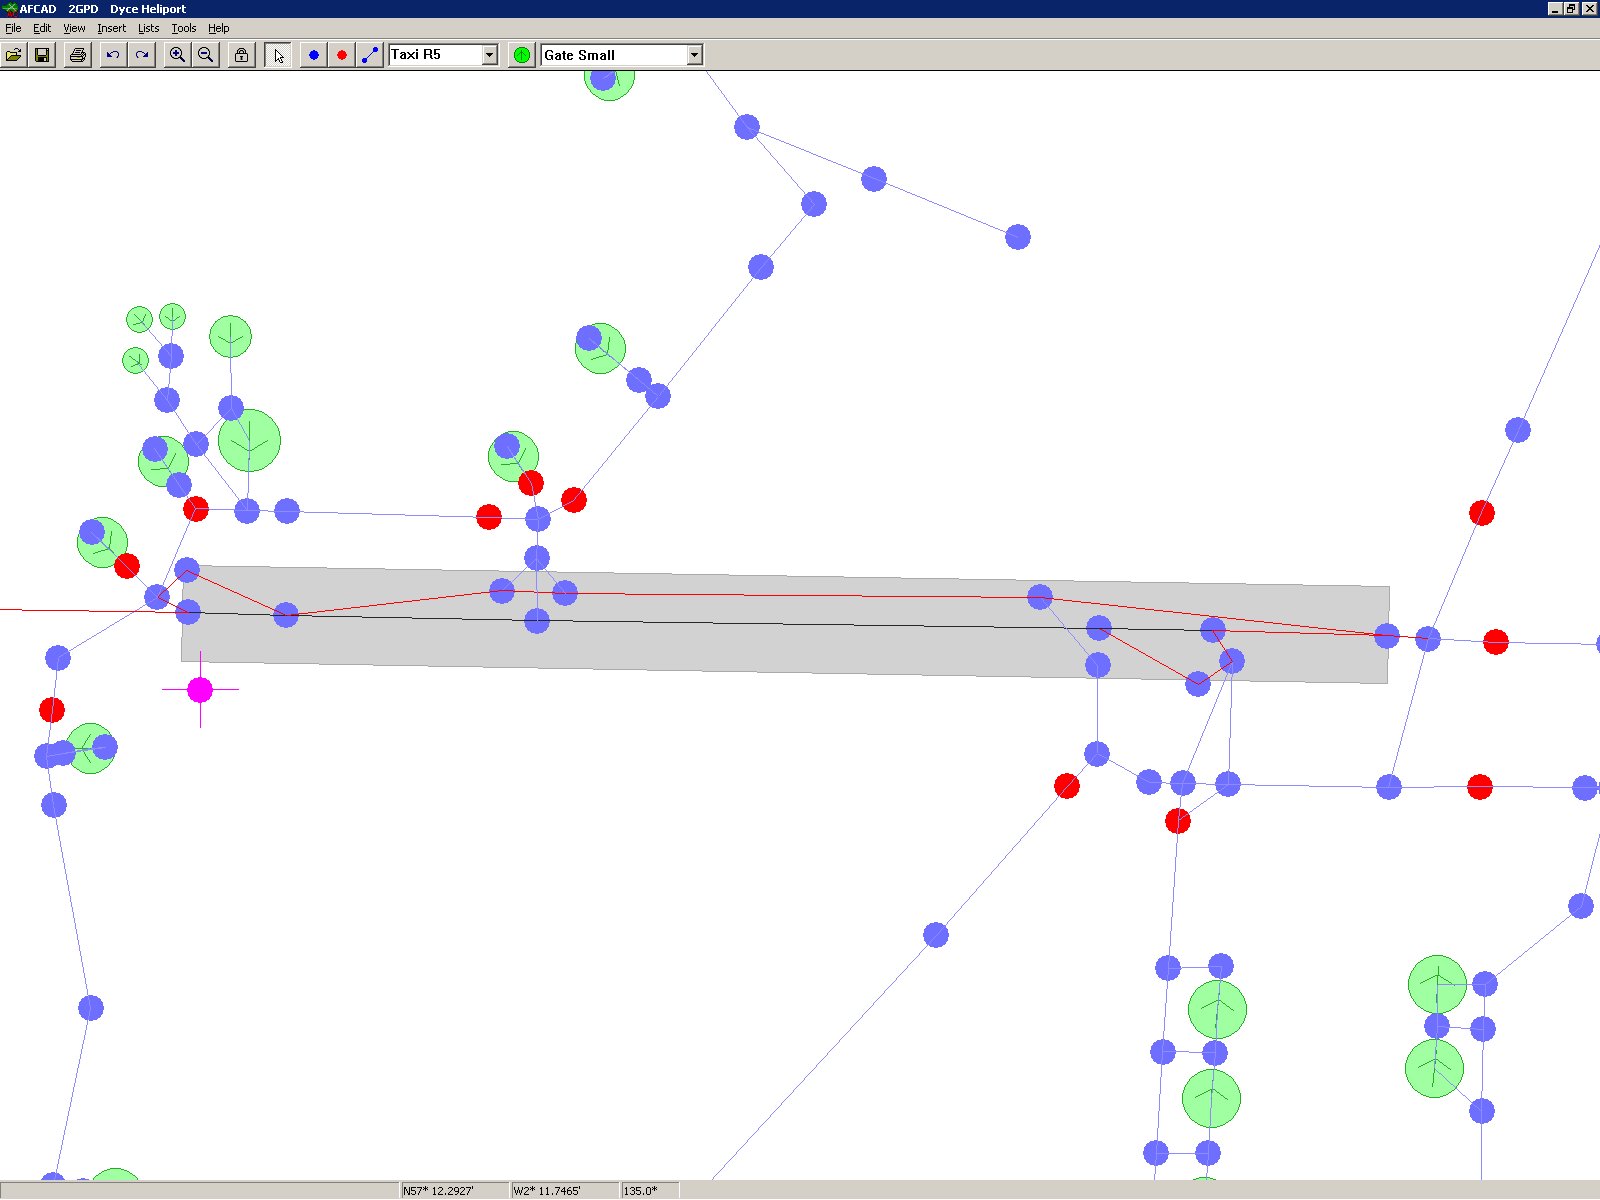Zoom in with the magnifier plus icon
This screenshot has height=1200, width=1600.
coord(177,55)
